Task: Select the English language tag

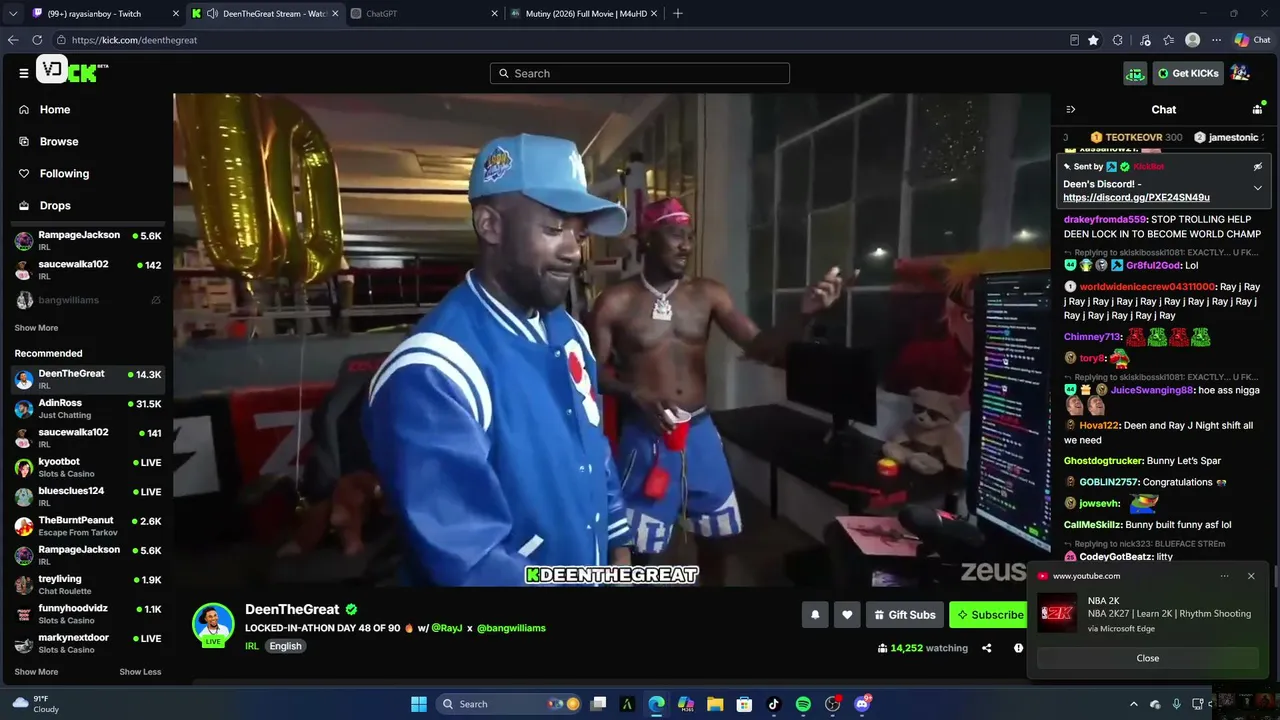Action: [x=285, y=646]
